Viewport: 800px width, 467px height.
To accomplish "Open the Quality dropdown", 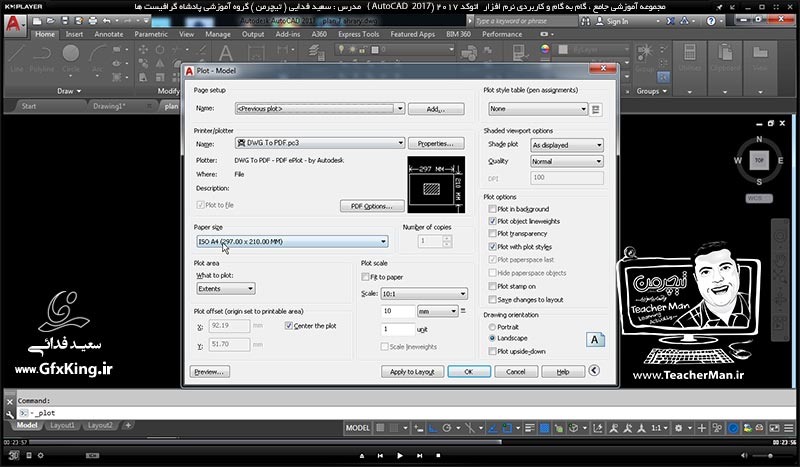I will point(567,161).
